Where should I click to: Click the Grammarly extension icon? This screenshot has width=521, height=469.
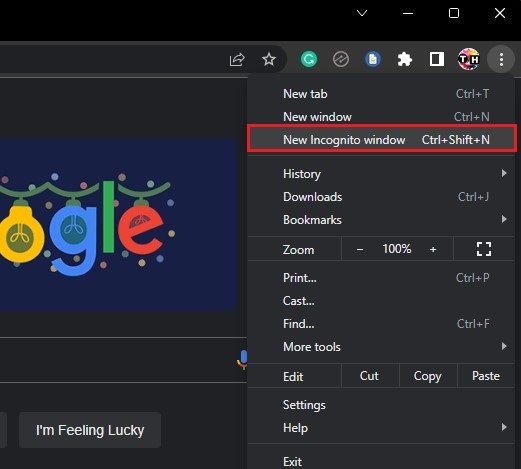click(x=309, y=60)
